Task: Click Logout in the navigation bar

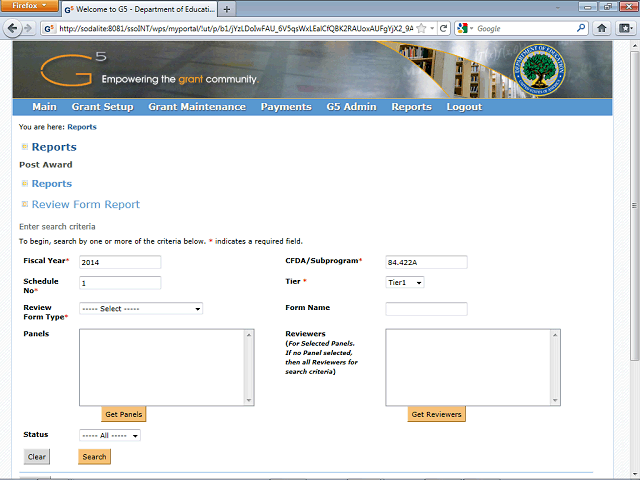Action: 464,107
